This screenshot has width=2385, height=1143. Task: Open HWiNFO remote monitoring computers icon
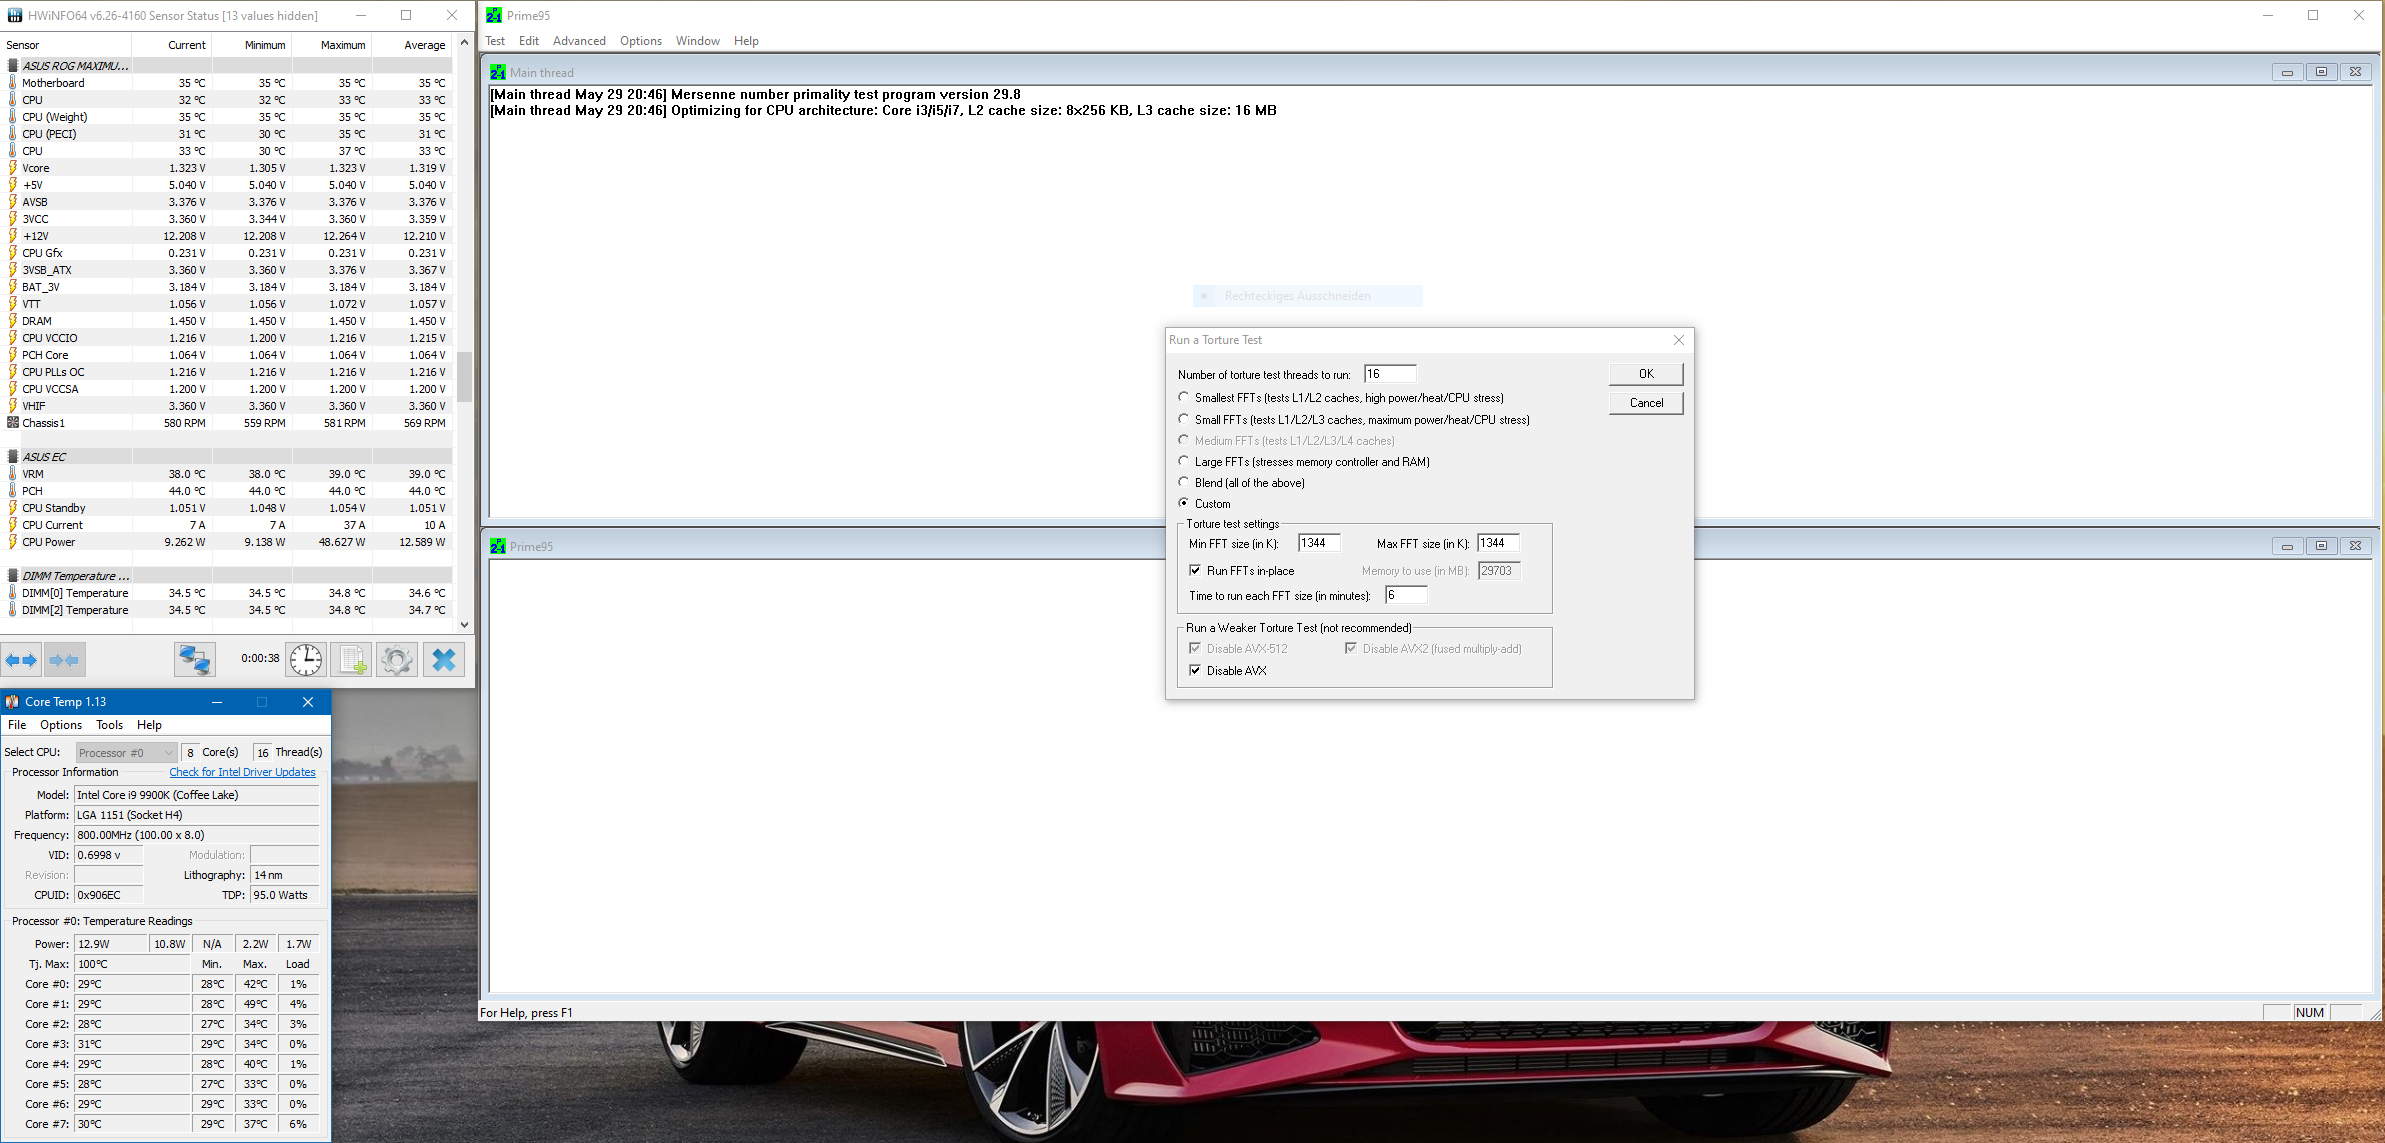(195, 660)
